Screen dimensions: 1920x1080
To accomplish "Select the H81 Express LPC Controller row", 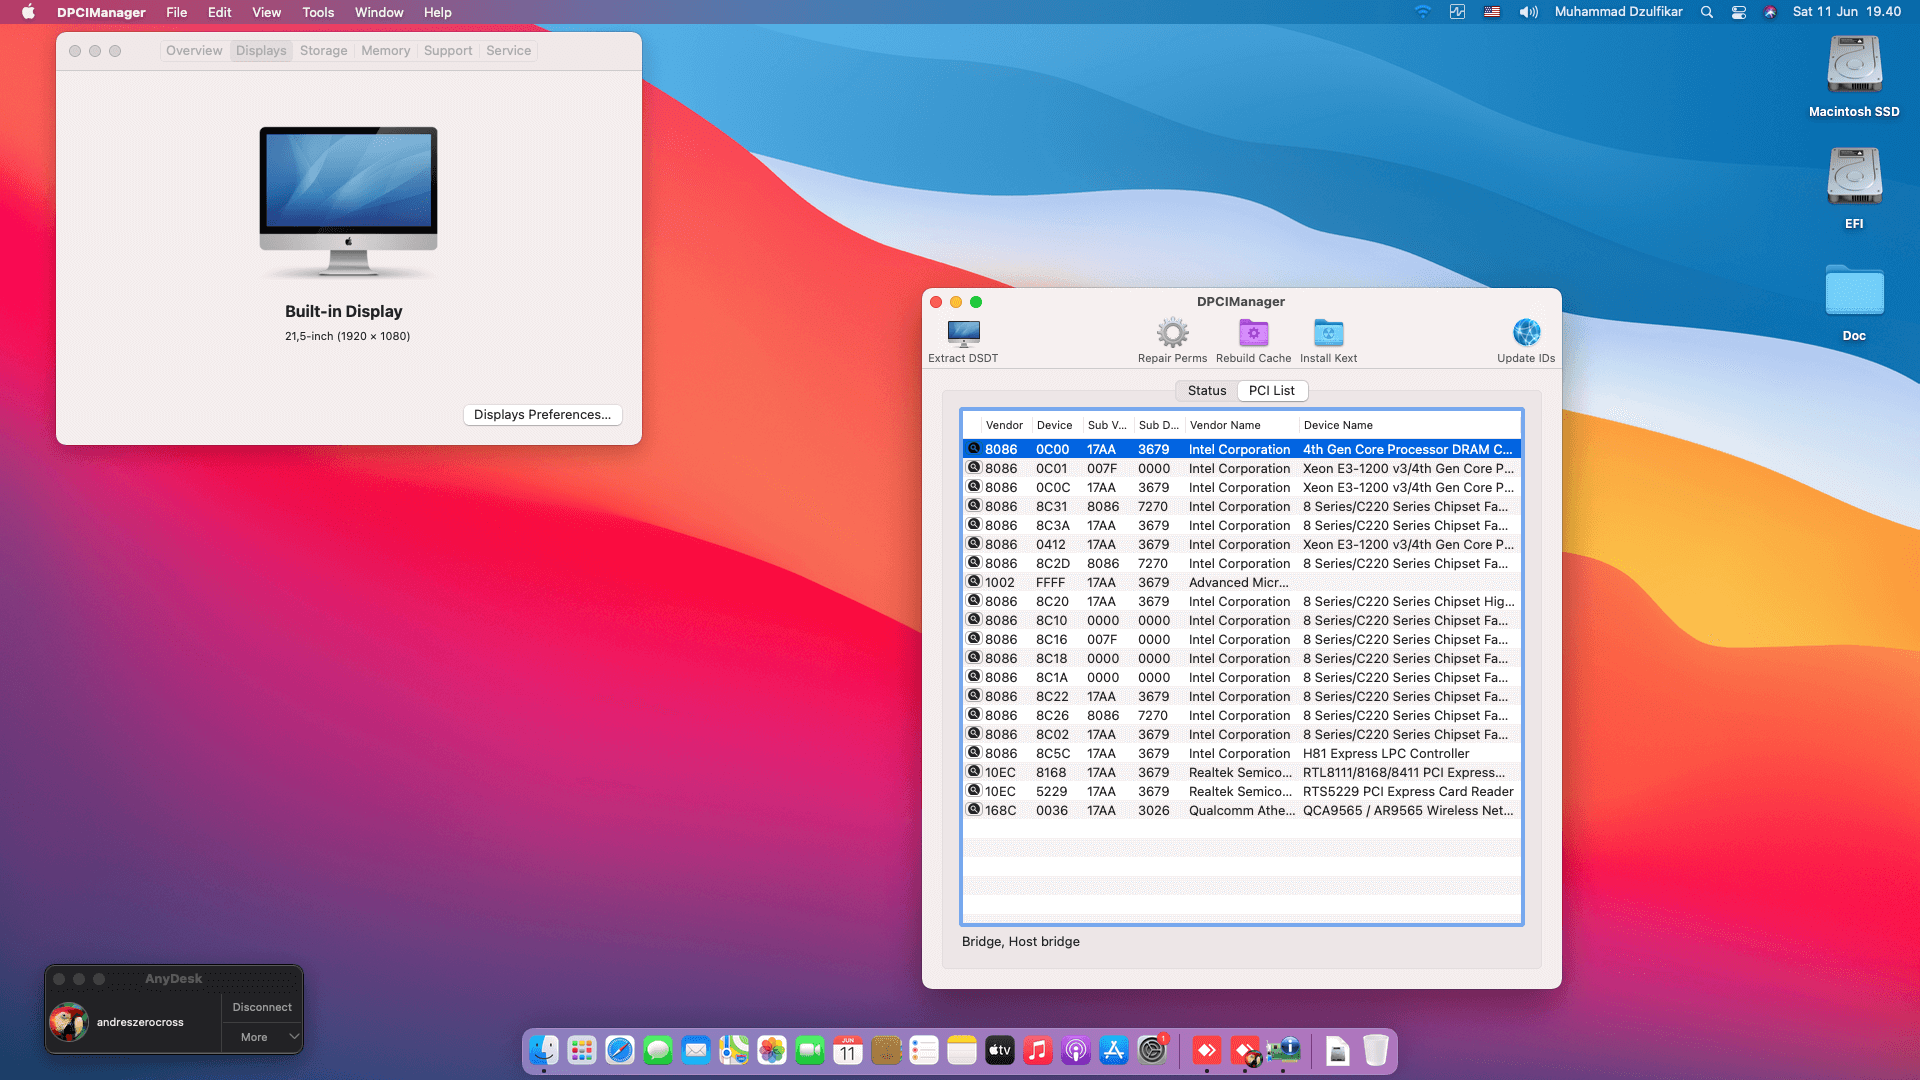I will coord(1242,753).
